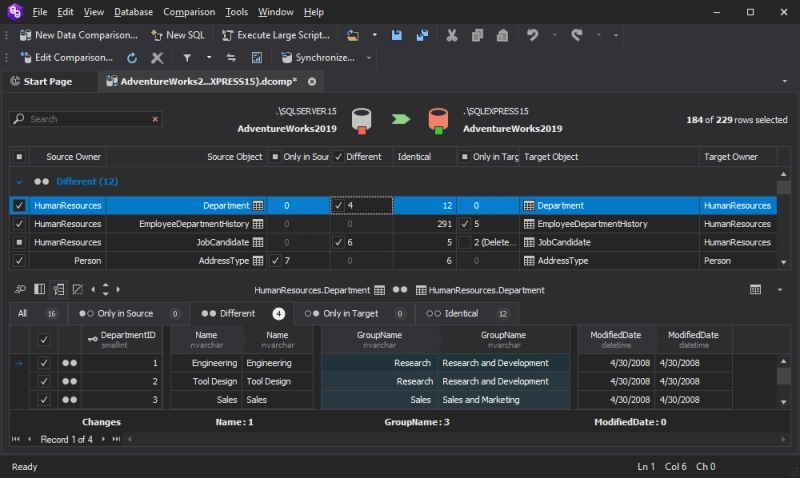Click the horizontal scrollbar right arrow

point(783,439)
